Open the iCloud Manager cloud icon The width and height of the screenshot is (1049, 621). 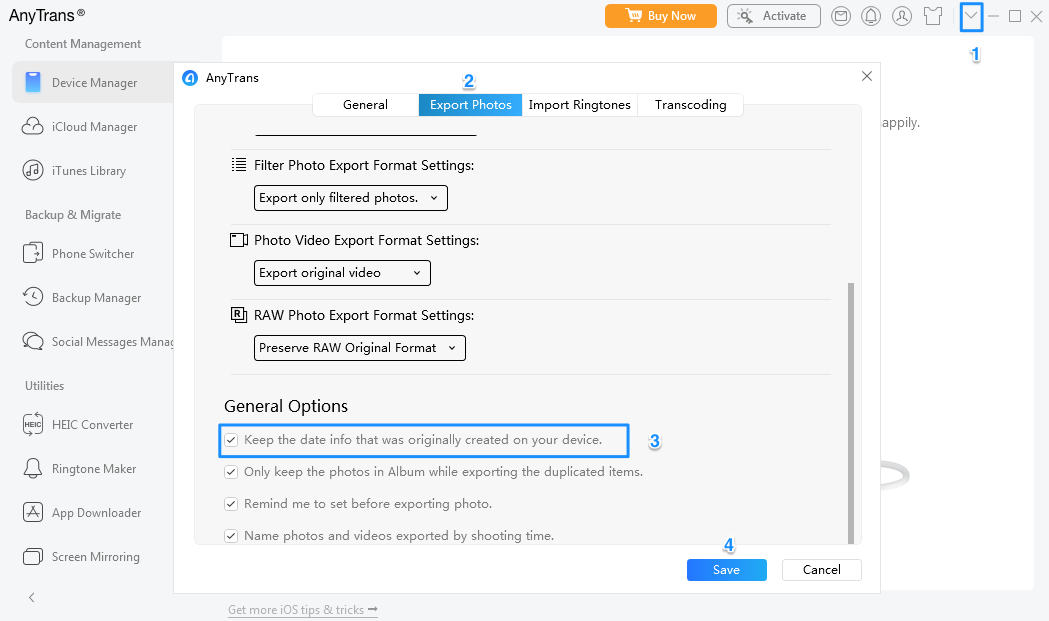click(33, 126)
